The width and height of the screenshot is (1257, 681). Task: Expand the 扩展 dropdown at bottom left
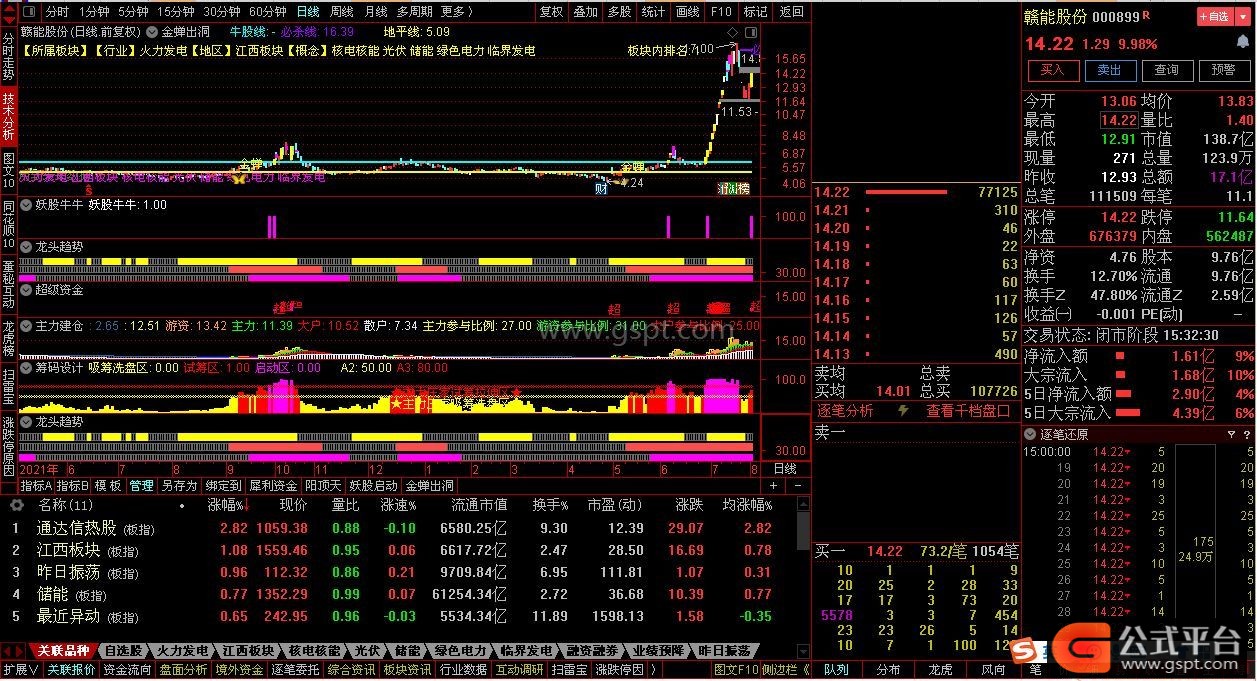tap(20, 670)
